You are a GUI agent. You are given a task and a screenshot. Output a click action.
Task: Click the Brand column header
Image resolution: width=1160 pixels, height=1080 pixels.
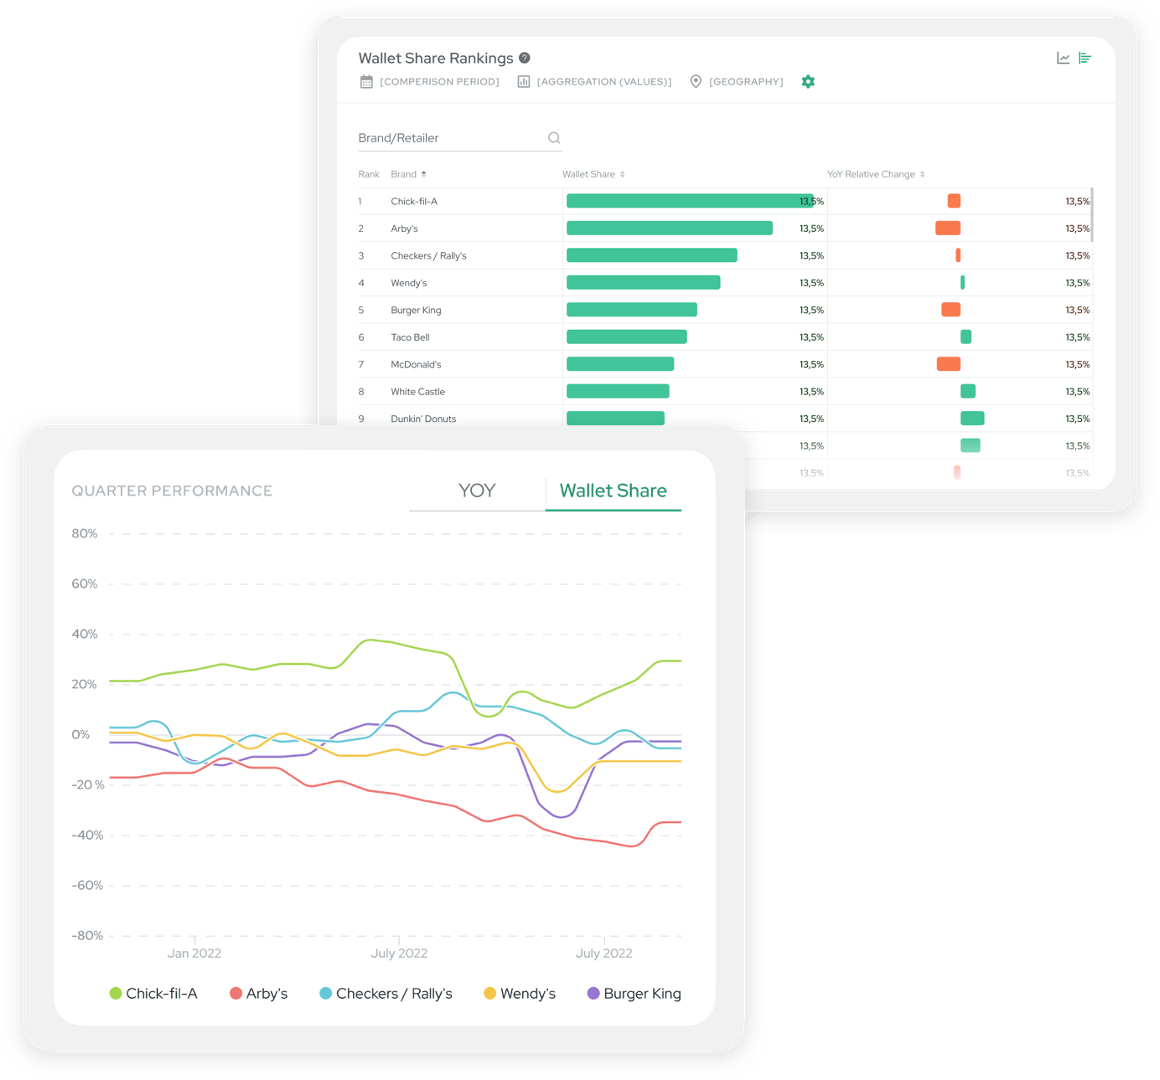click(403, 175)
